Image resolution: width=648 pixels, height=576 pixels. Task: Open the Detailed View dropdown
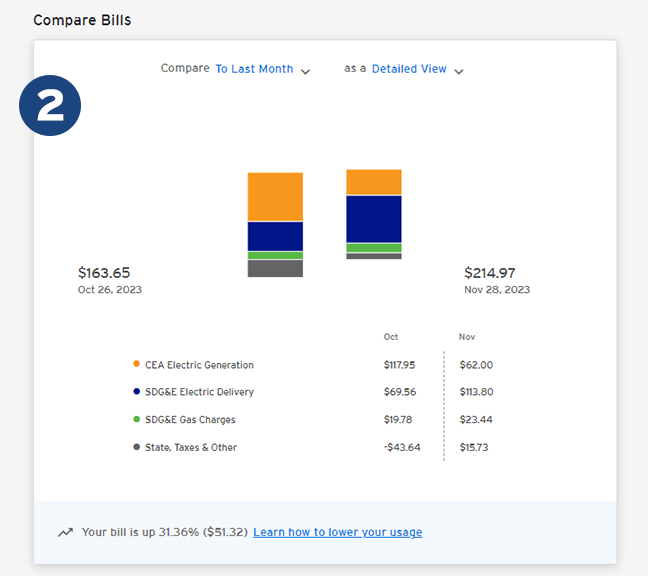pyautogui.click(x=409, y=69)
